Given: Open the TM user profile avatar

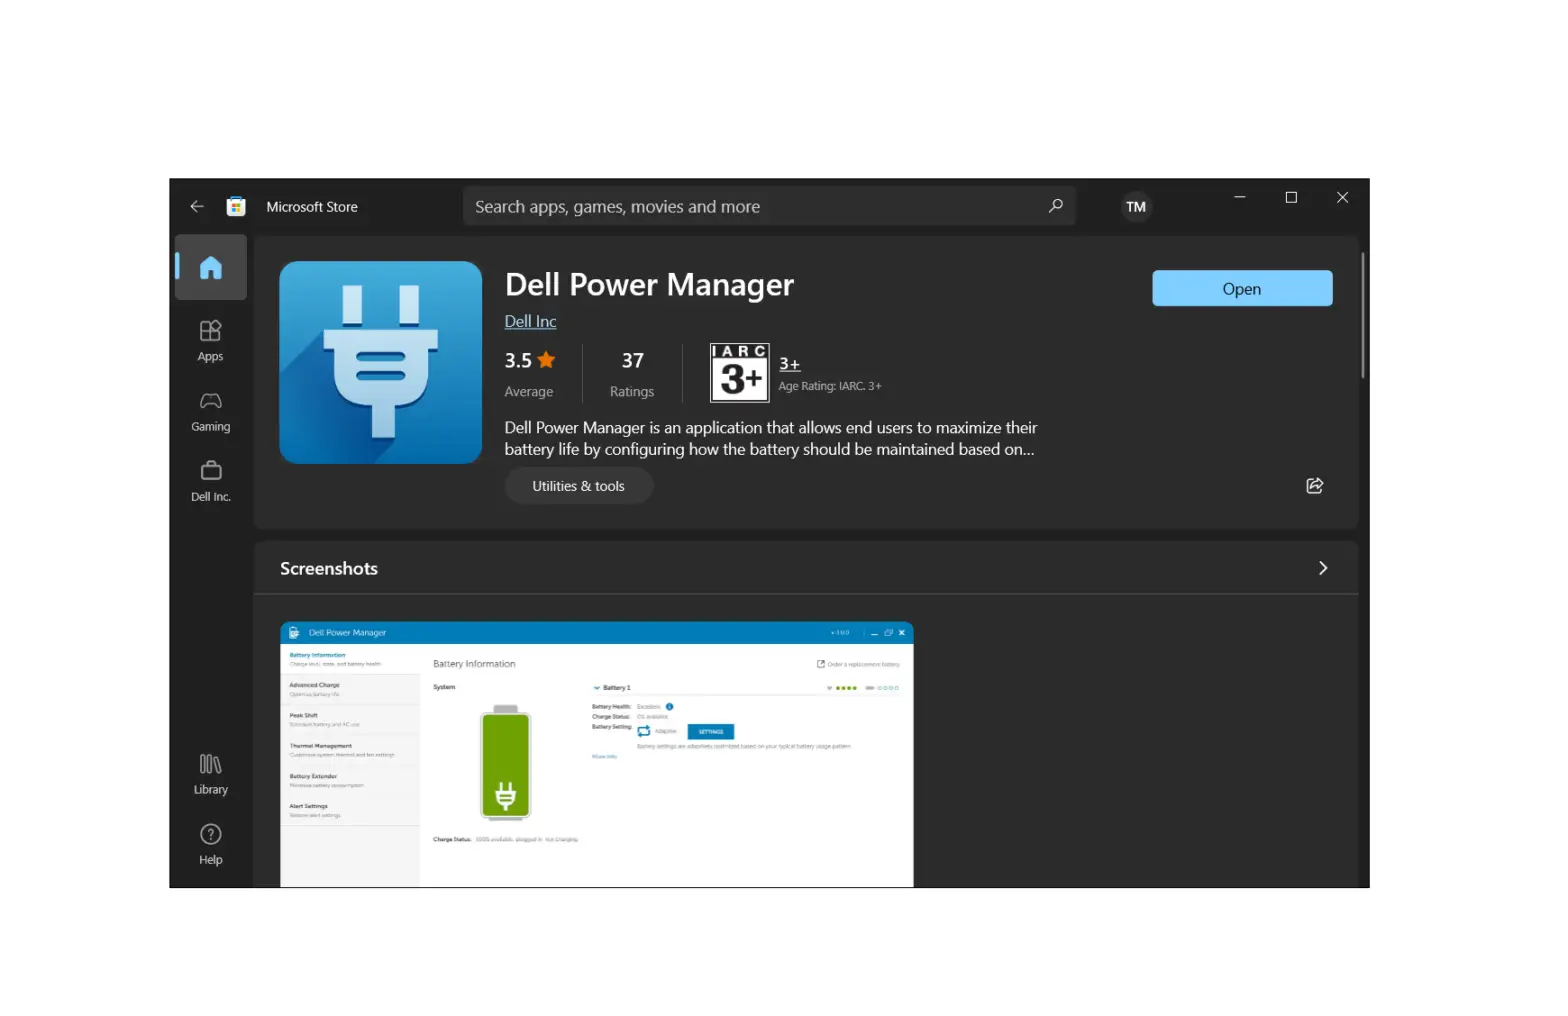Looking at the screenshot, I should click(x=1136, y=207).
